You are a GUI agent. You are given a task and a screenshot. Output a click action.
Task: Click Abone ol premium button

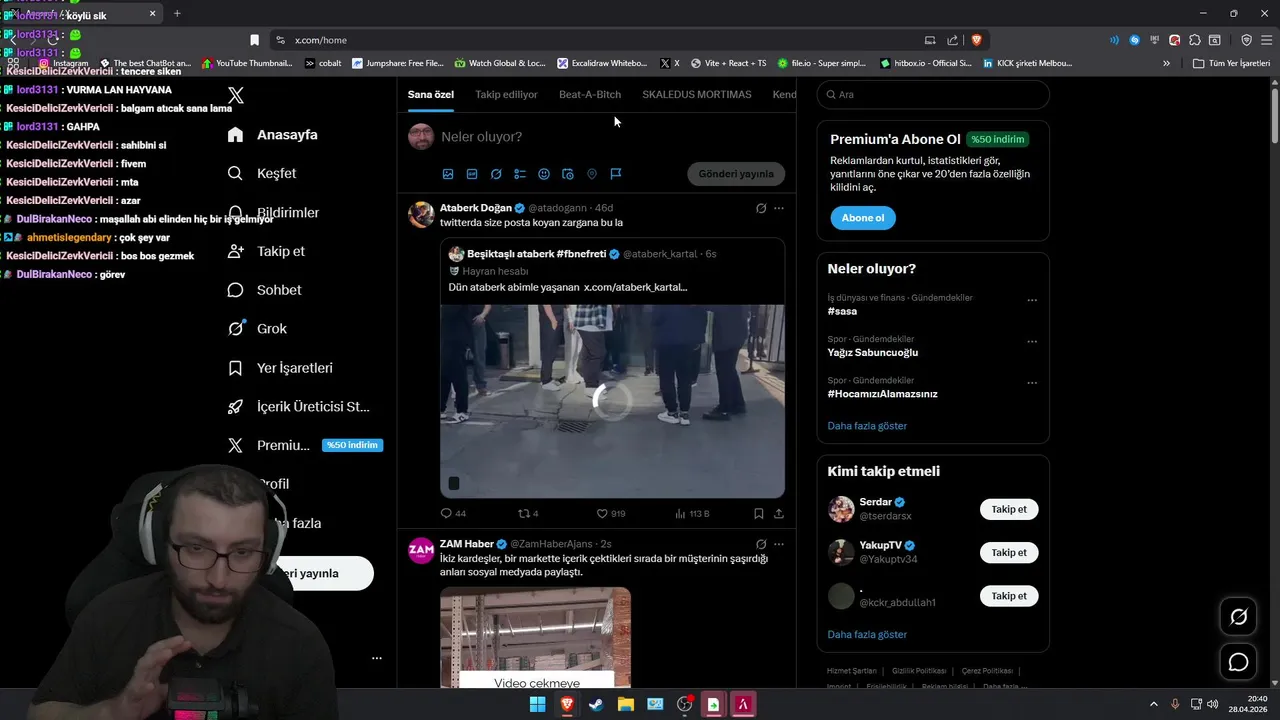coord(863,218)
